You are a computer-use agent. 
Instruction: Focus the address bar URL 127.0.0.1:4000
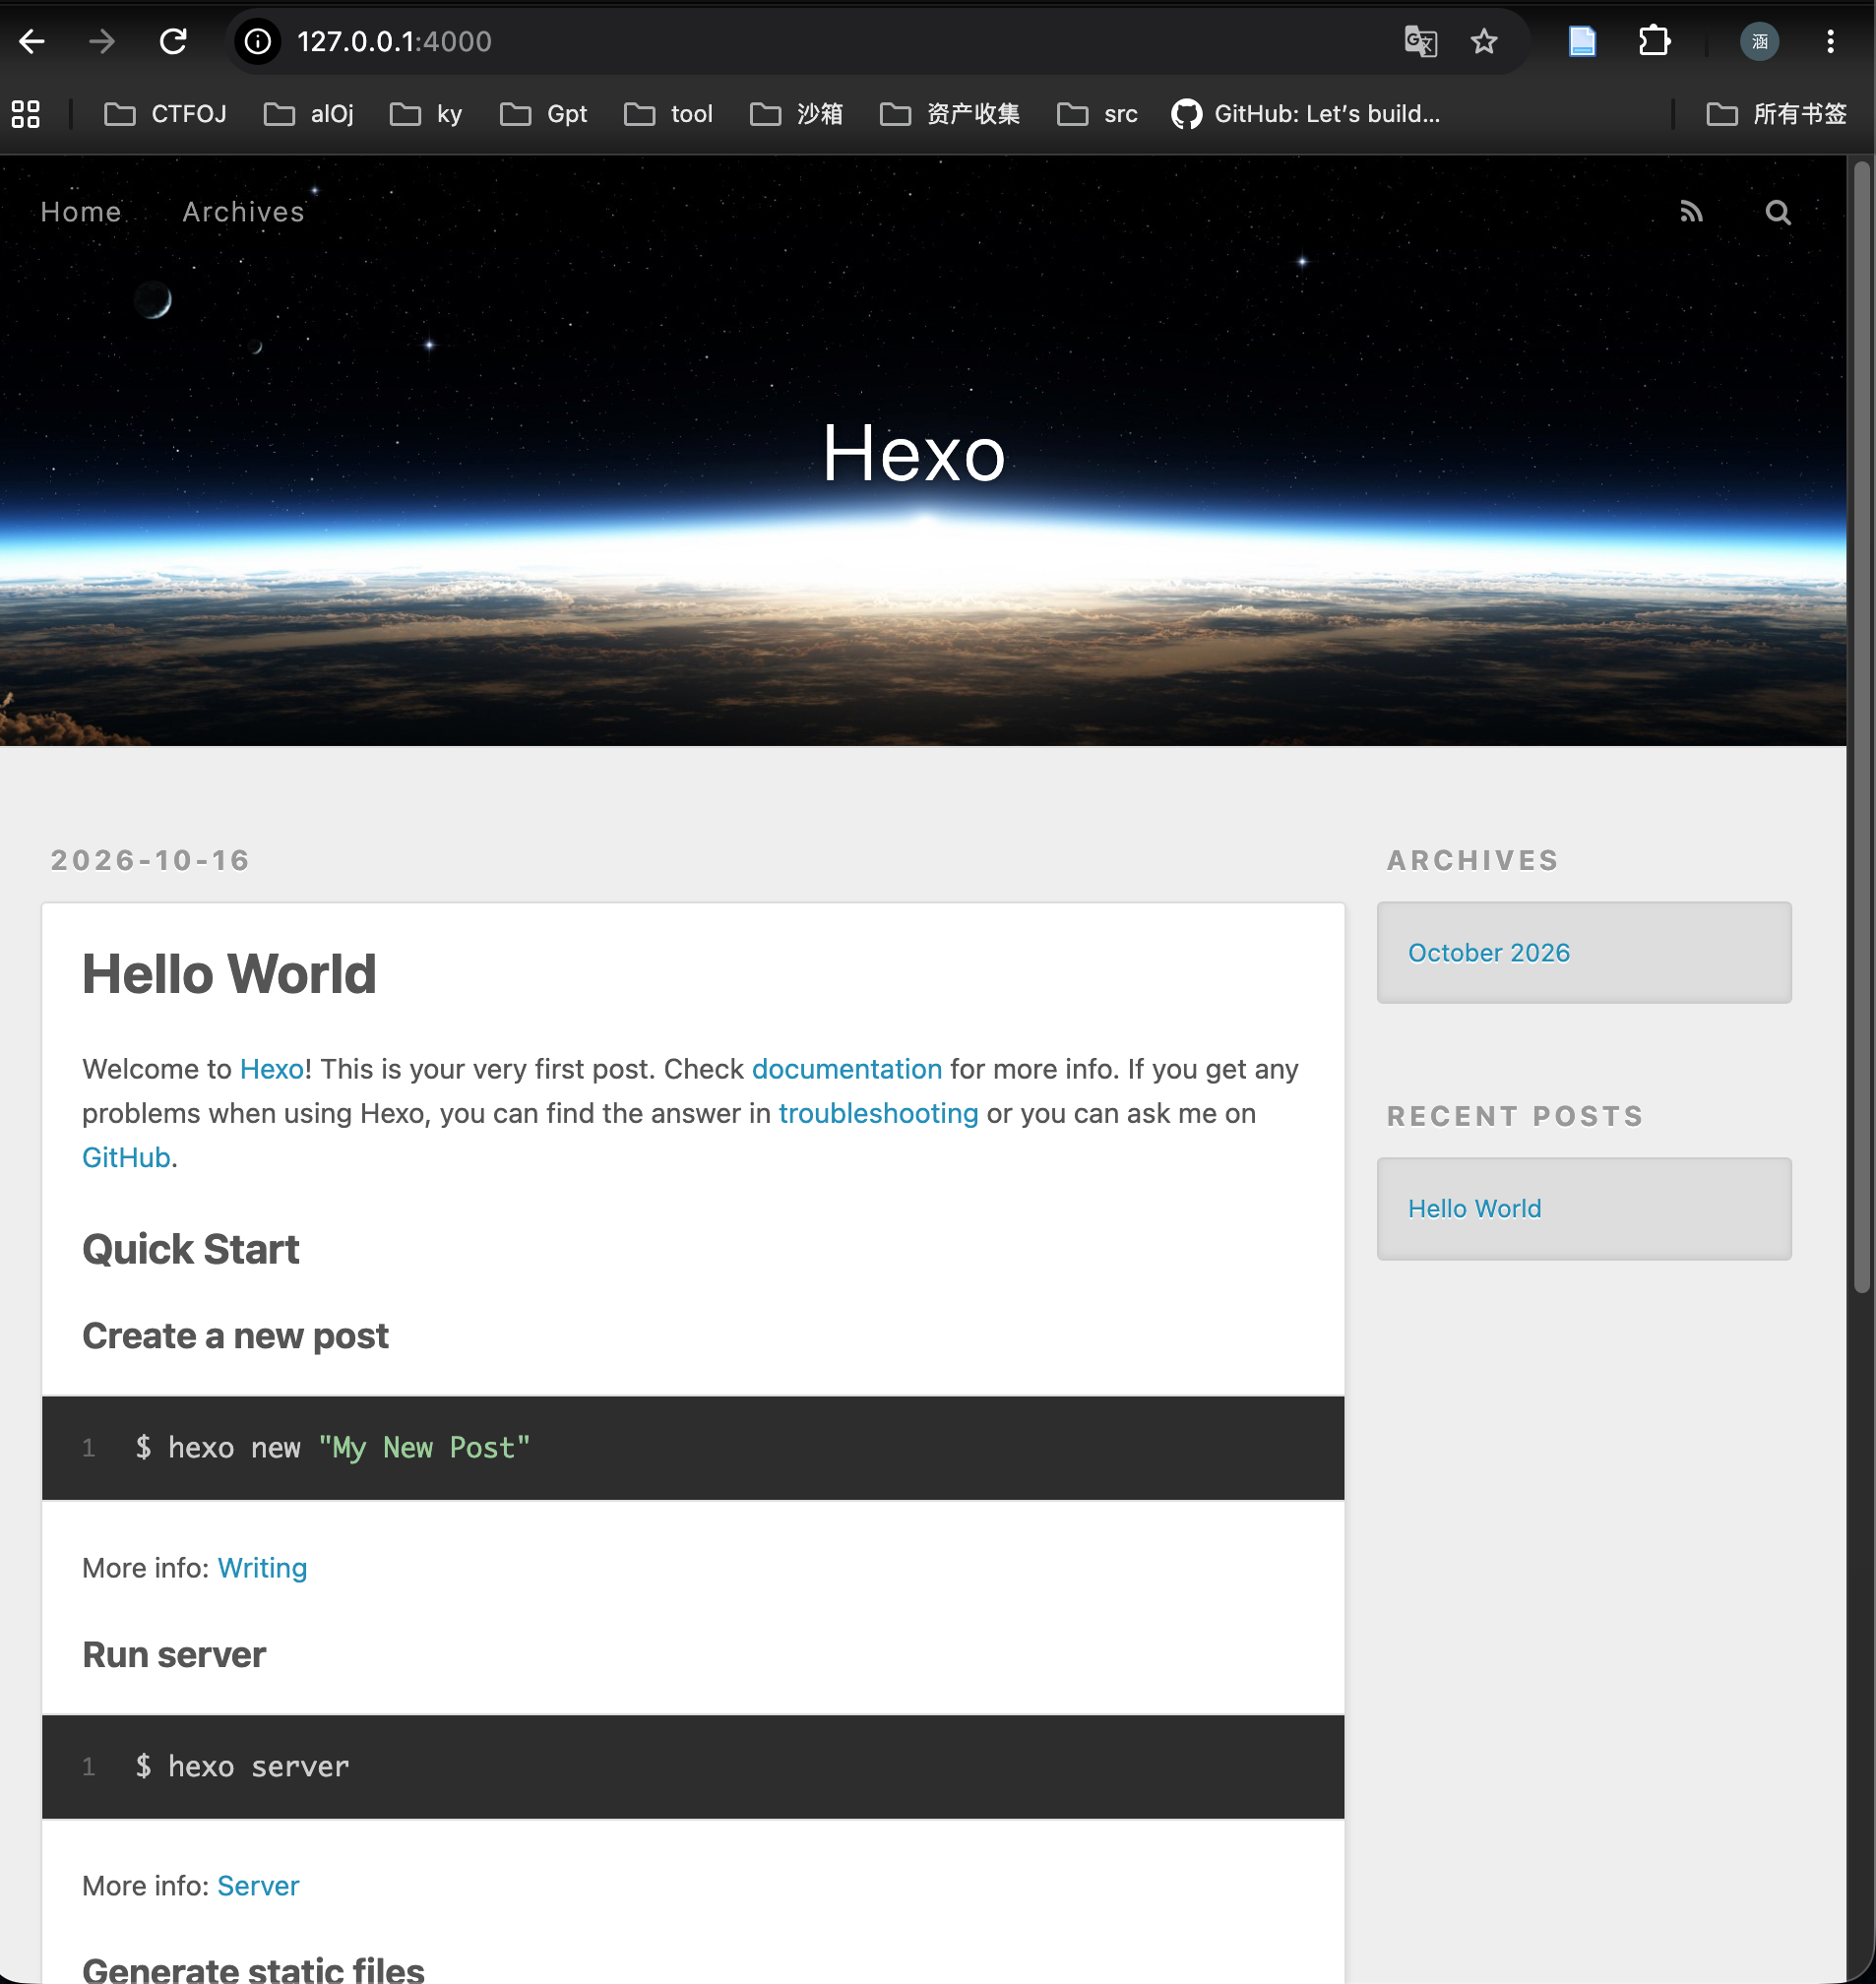(x=394, y=41)
